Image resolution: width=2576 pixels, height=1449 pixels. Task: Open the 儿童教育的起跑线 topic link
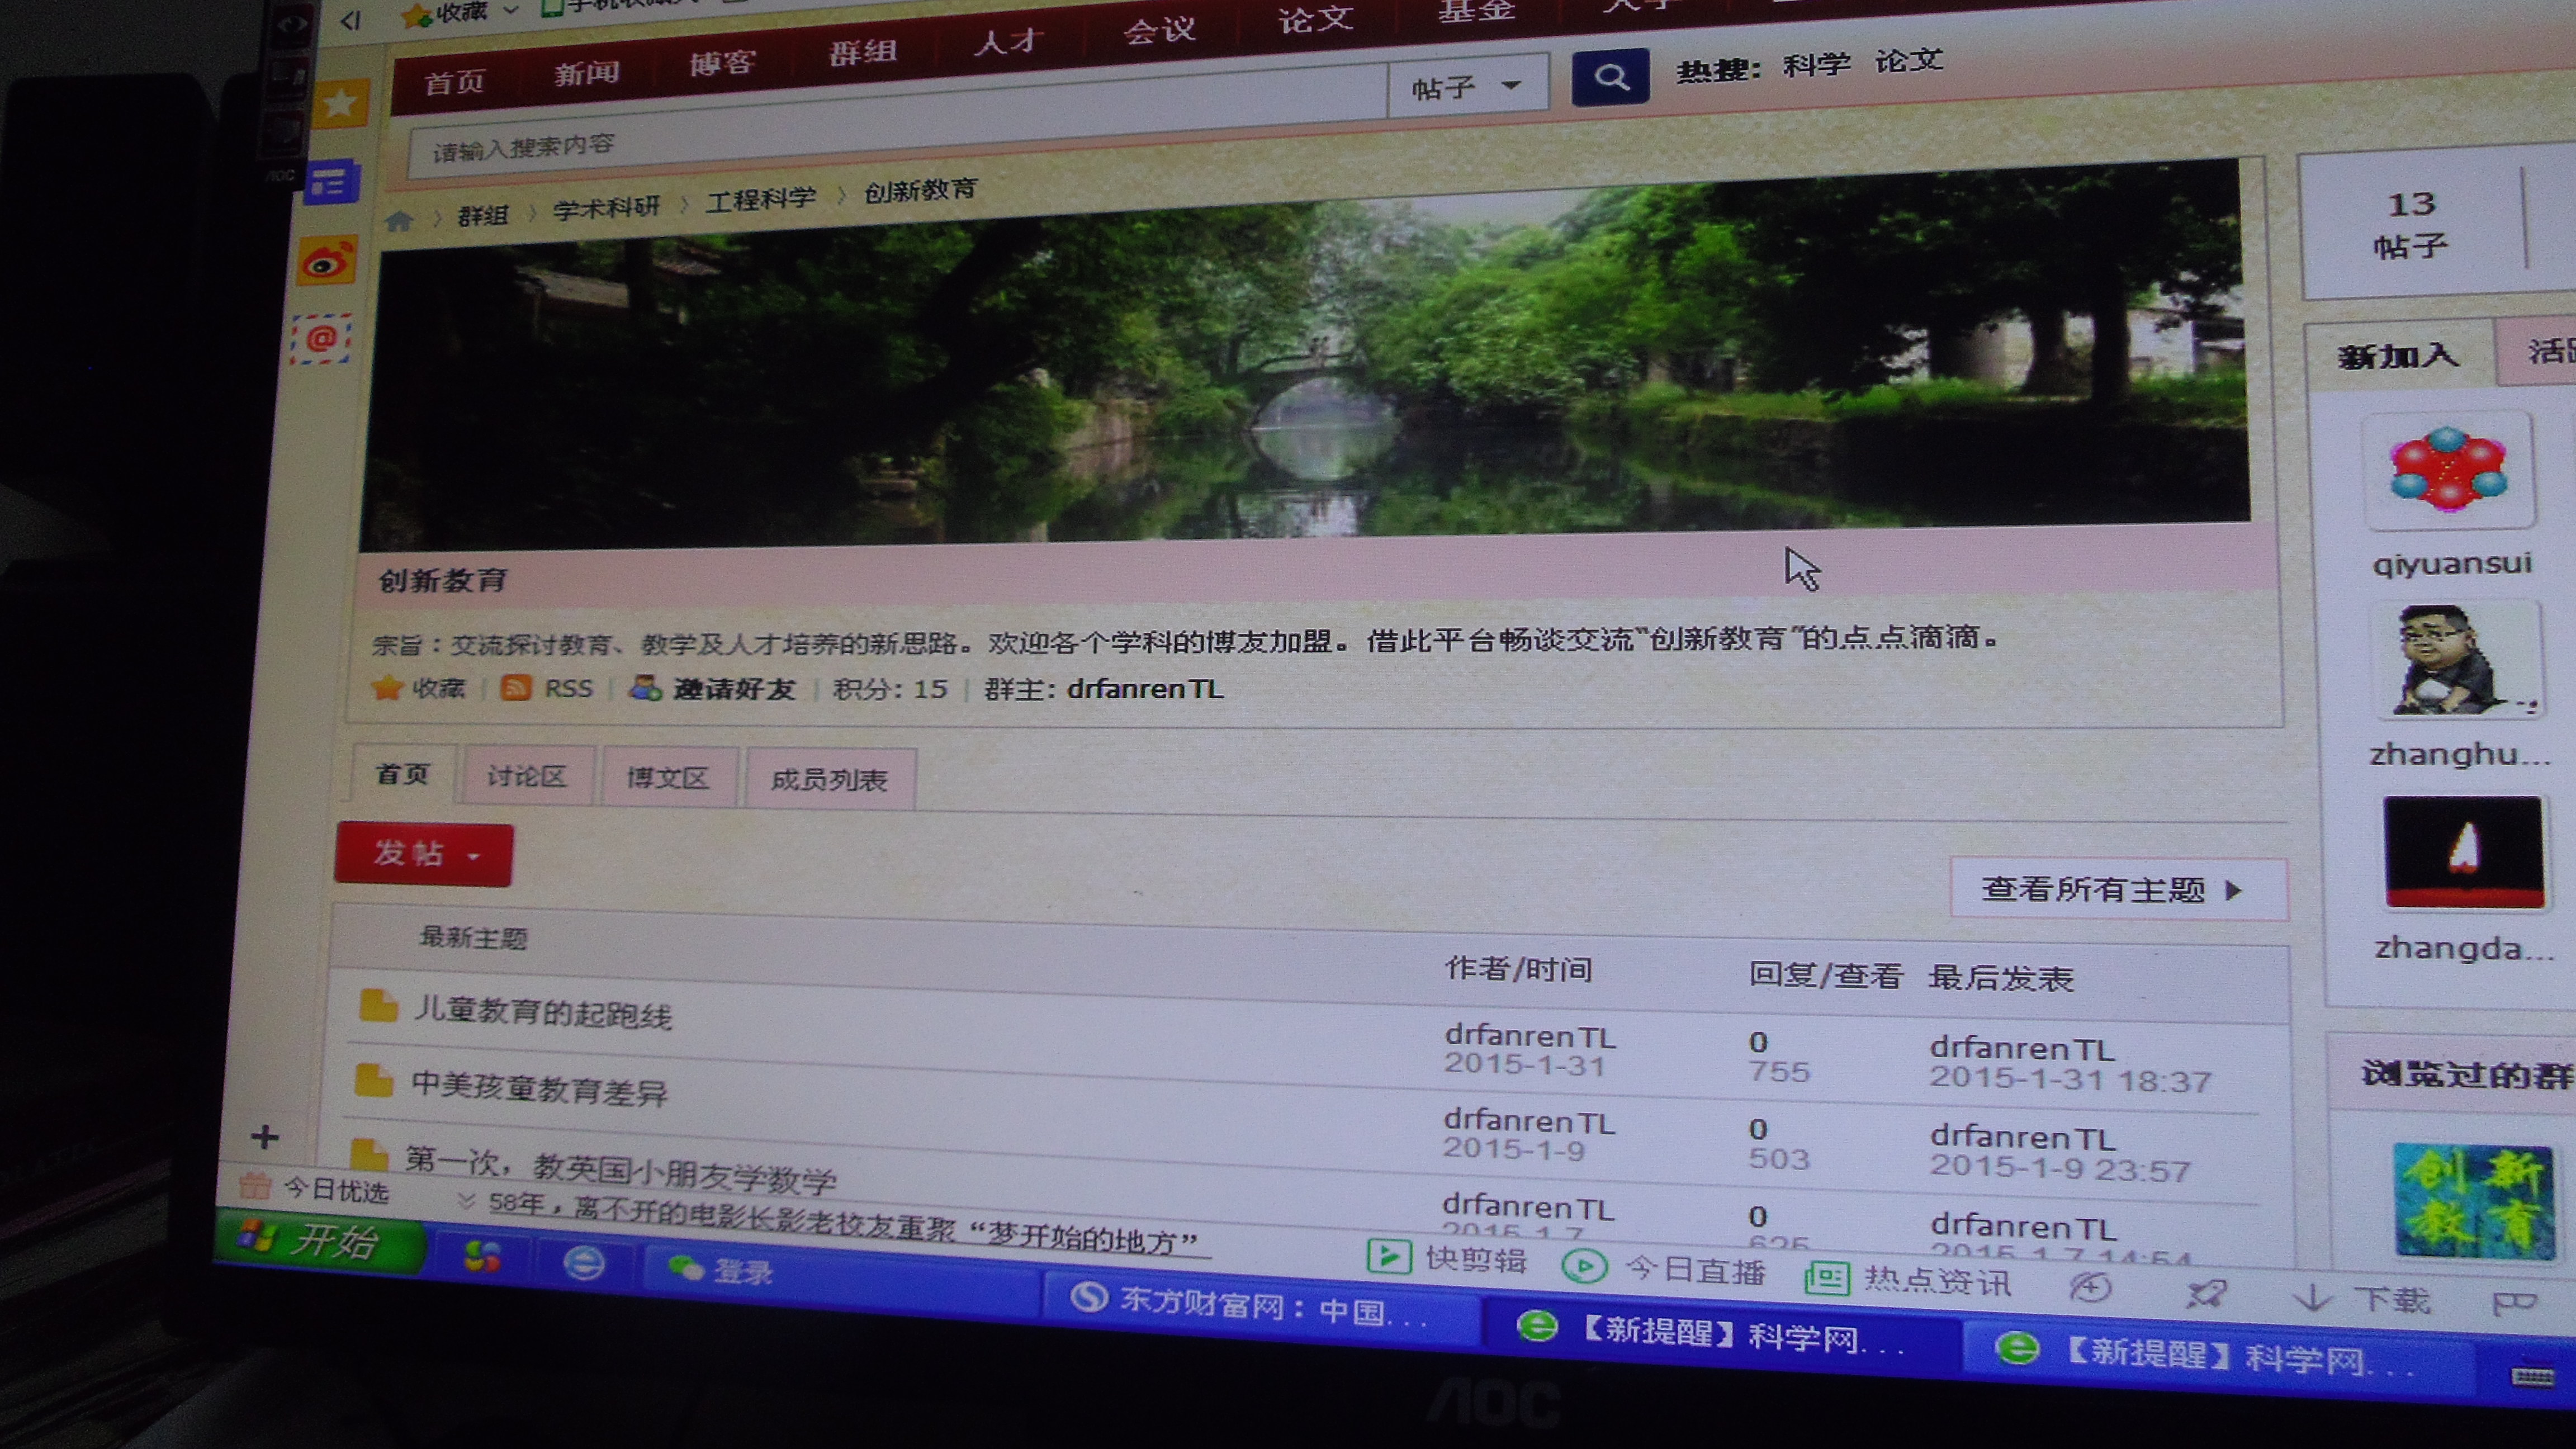(543, 1012)
